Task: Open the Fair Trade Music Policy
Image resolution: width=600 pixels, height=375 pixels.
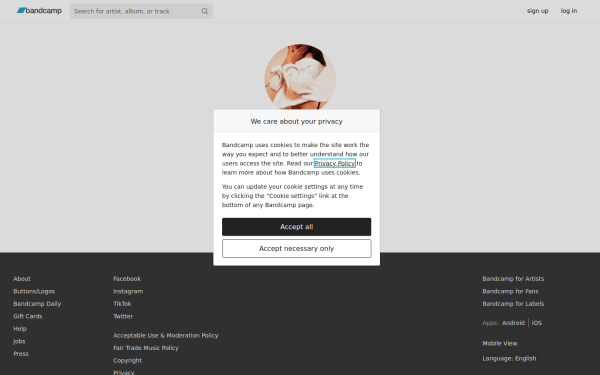Action: click(146, 348)
